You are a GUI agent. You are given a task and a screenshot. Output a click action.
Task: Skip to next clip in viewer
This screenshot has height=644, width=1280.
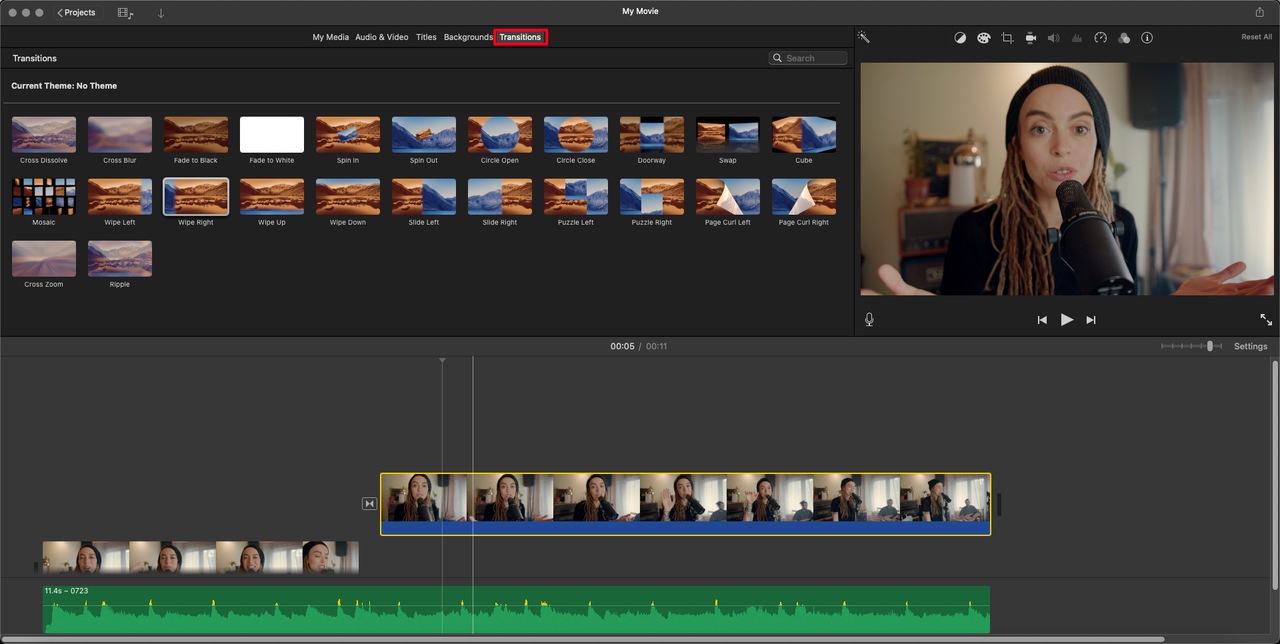pyautogui.click(x=1091, y=320)
